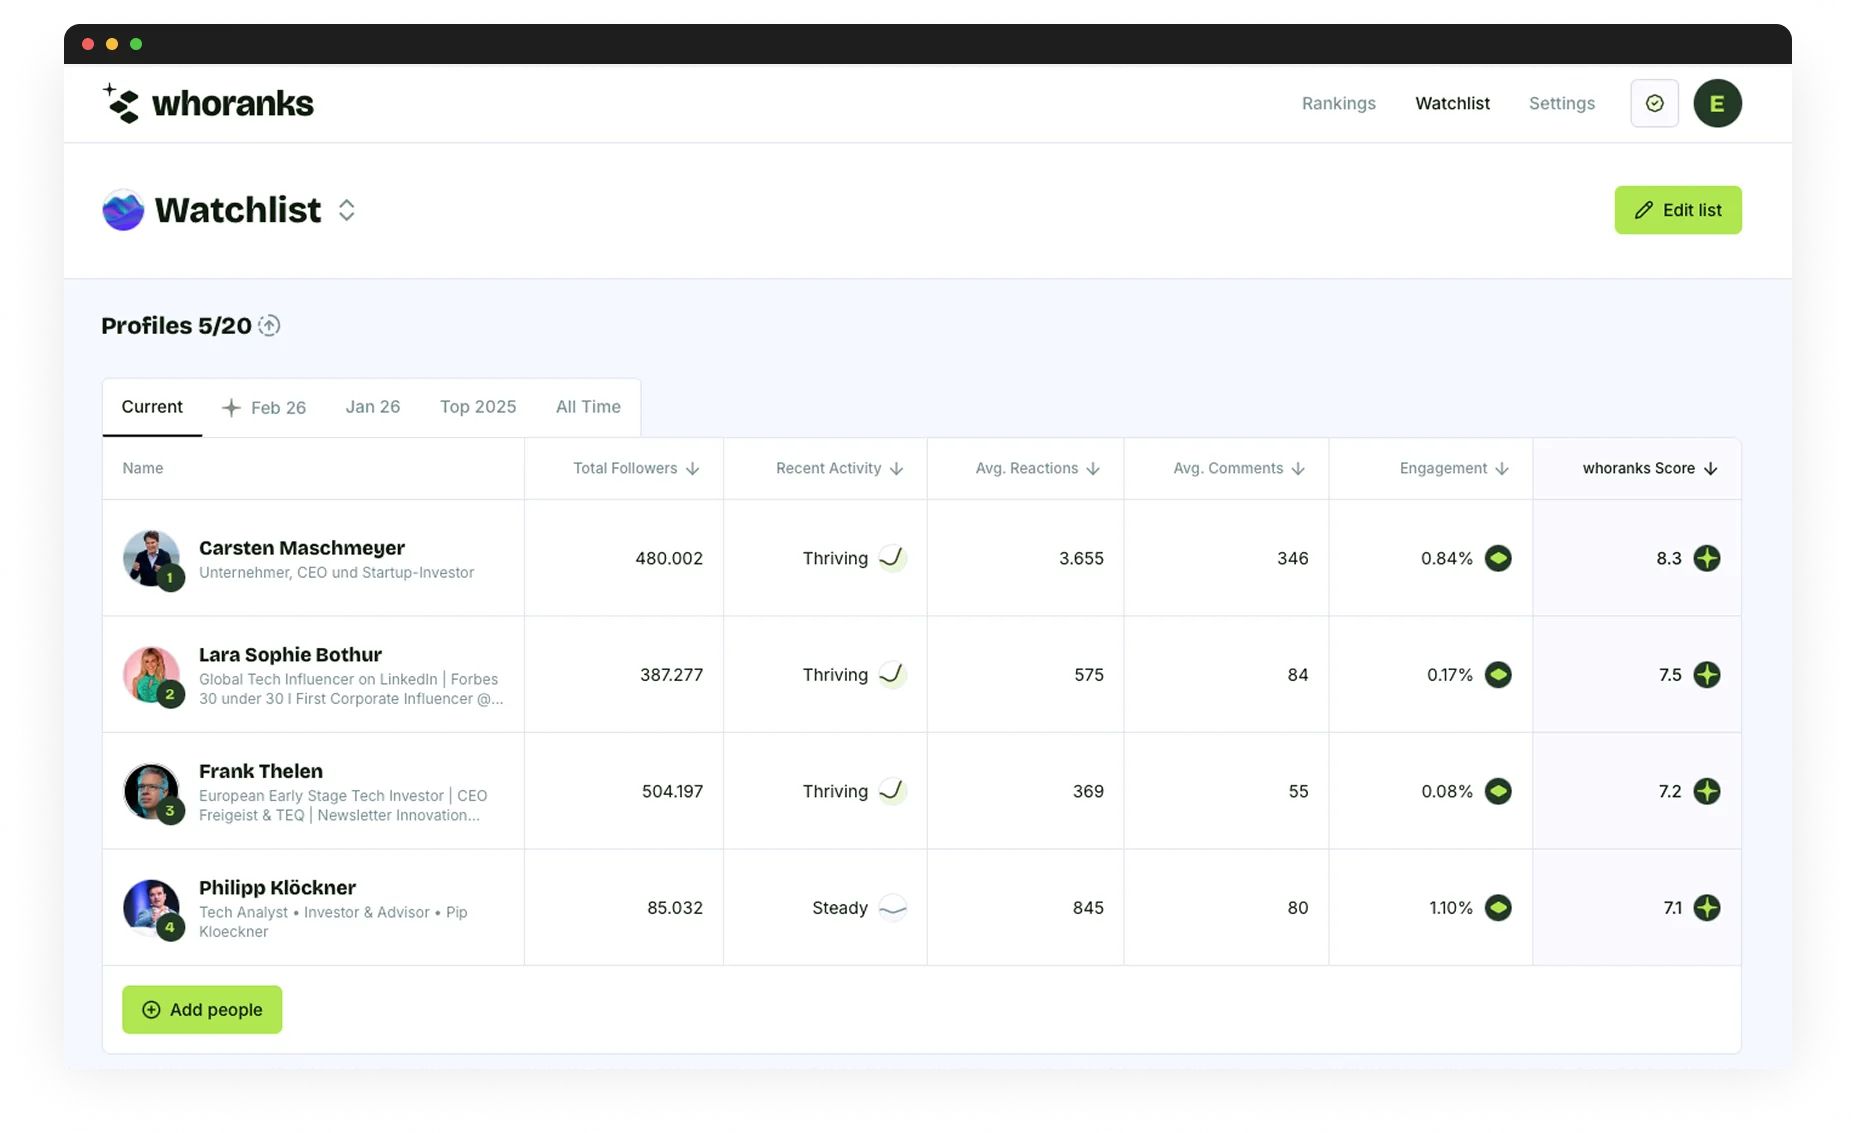This screenshot has height=1133, width=1856.
Task: Click Frank Thelen's profile photo
Action: [x=151, y=791]
